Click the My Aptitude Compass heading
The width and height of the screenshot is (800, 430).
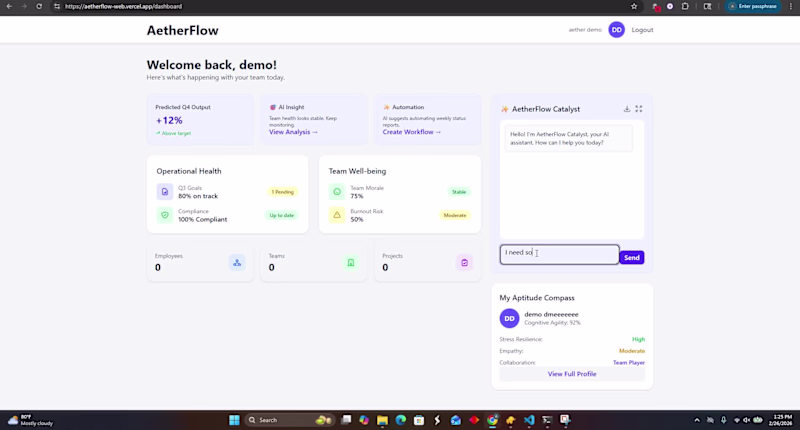(537, 298)
